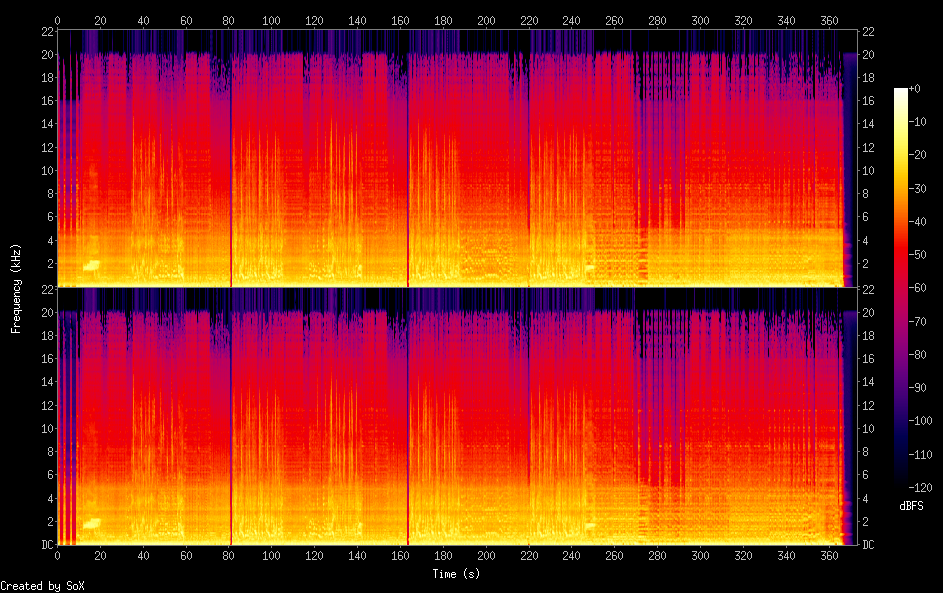
Task: Click the "180" tick on the bottom time axis
Action: click(x=443, y=556)
